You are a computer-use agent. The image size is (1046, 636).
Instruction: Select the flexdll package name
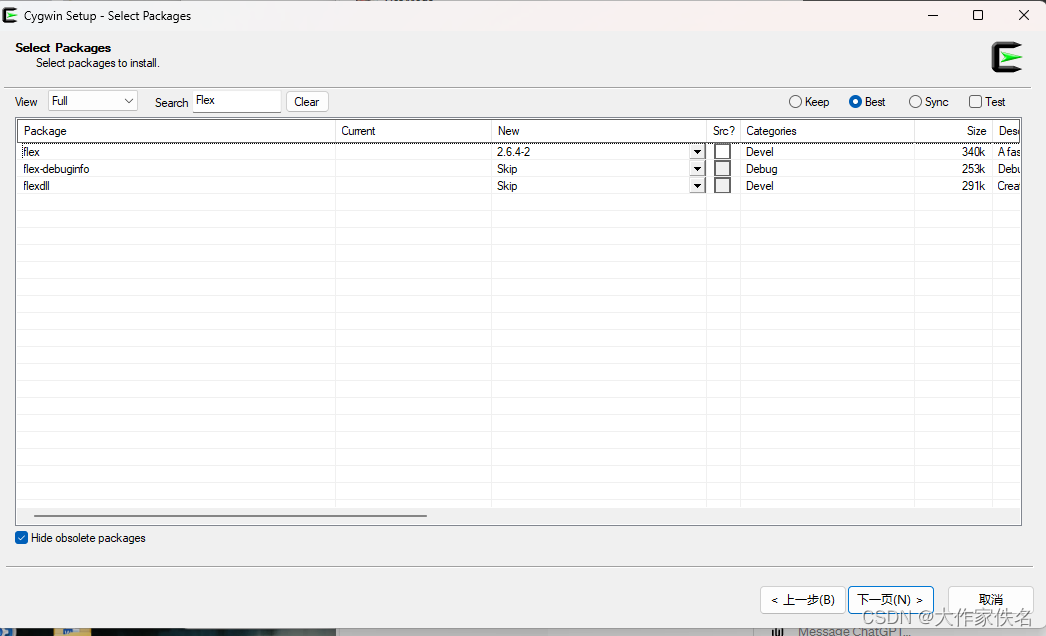click(37, 186)
